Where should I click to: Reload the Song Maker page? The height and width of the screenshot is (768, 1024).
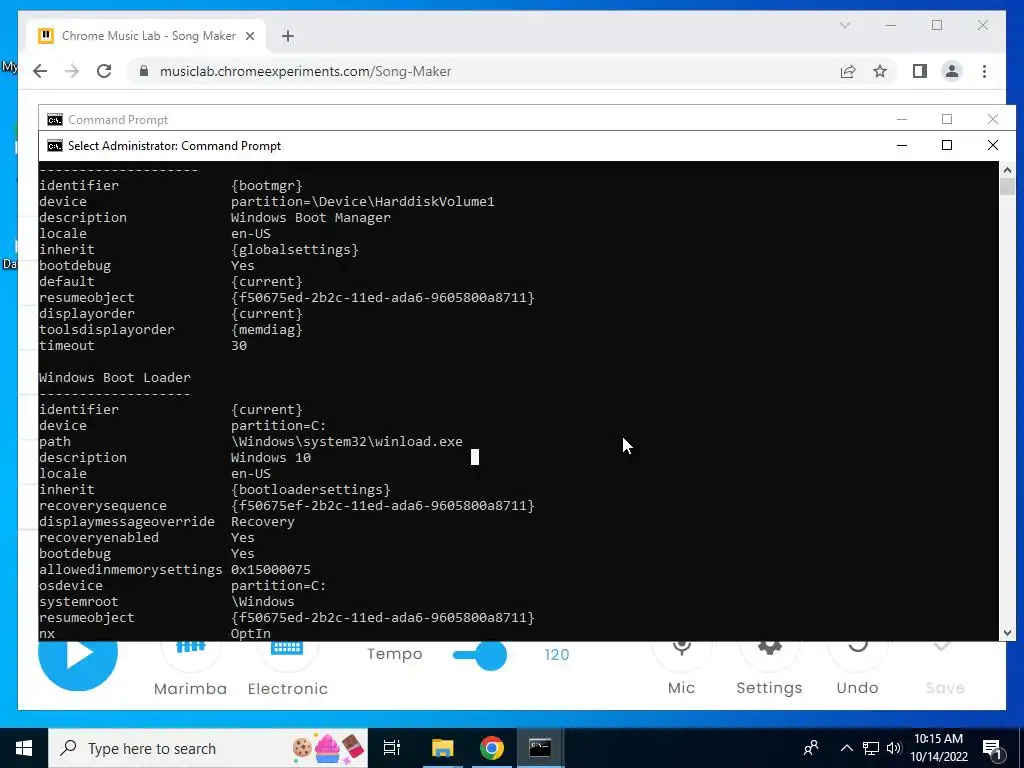click(x=104, y=71)
